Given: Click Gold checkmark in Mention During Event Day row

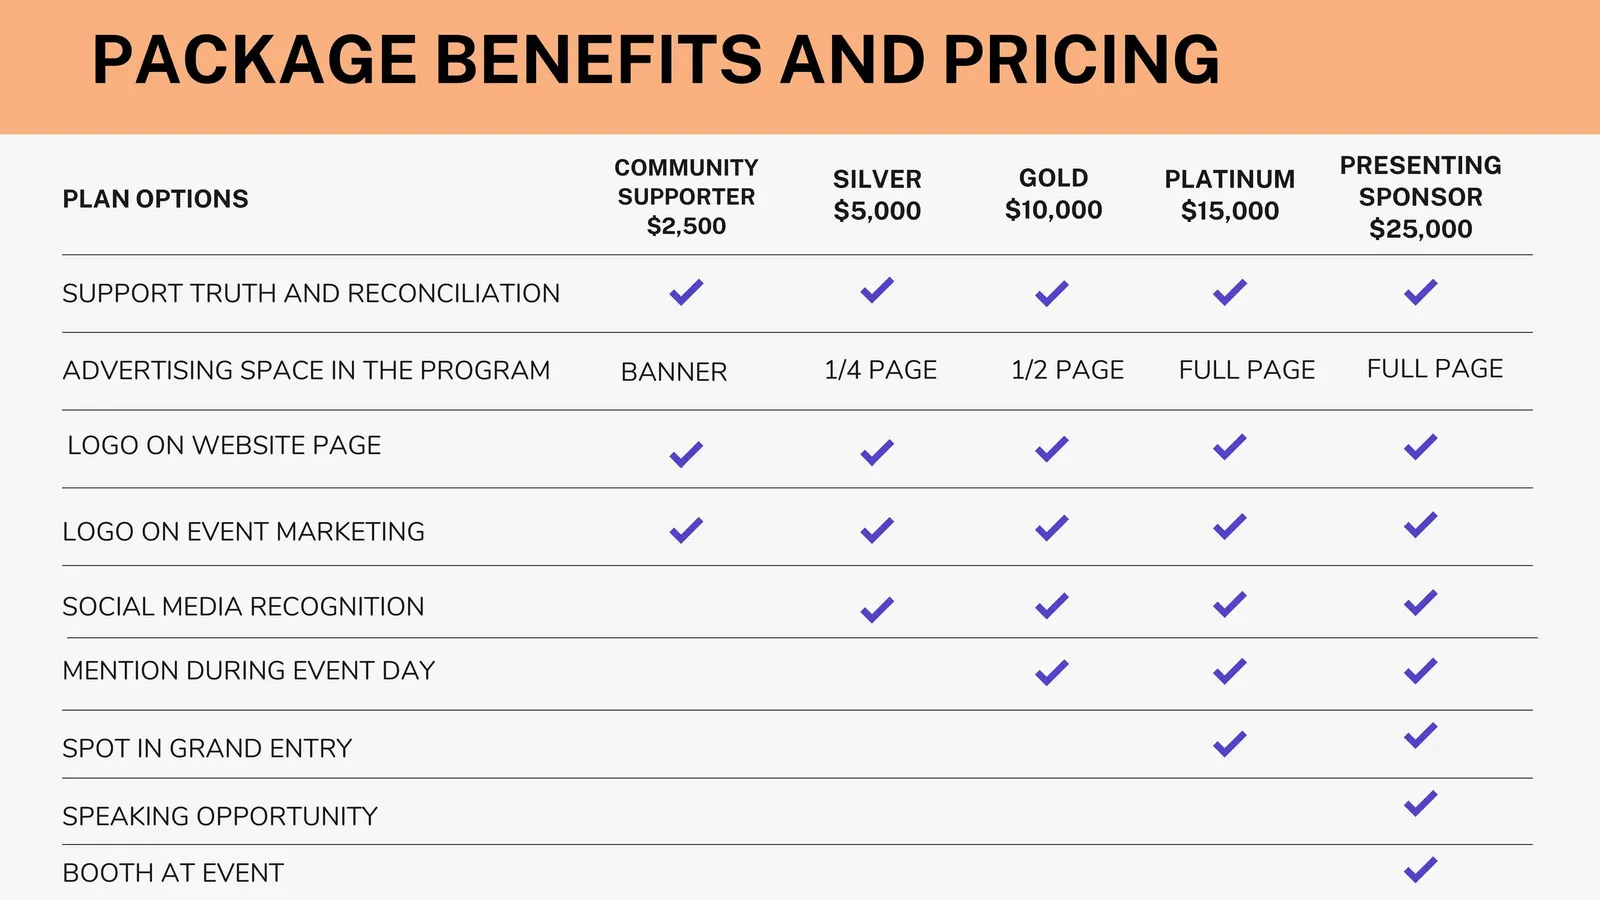Looking at the screenshot, I should coord(1052,672).
